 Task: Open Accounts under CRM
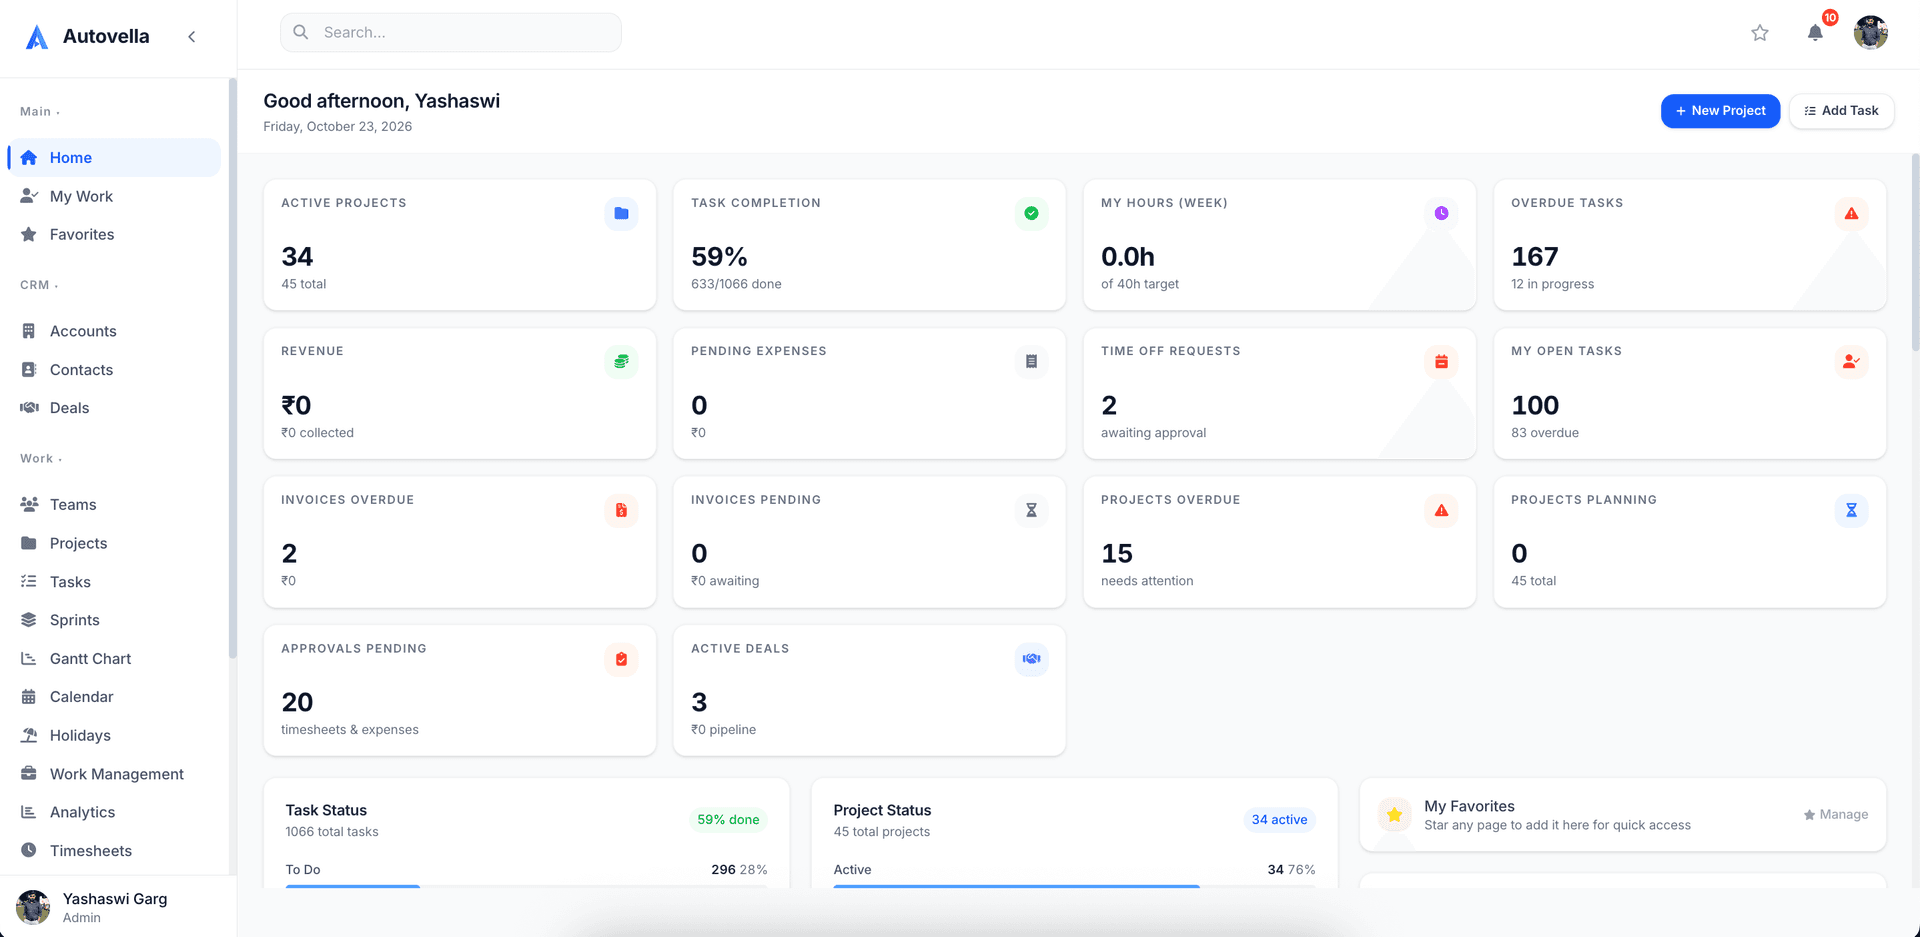tap(114, 331)
